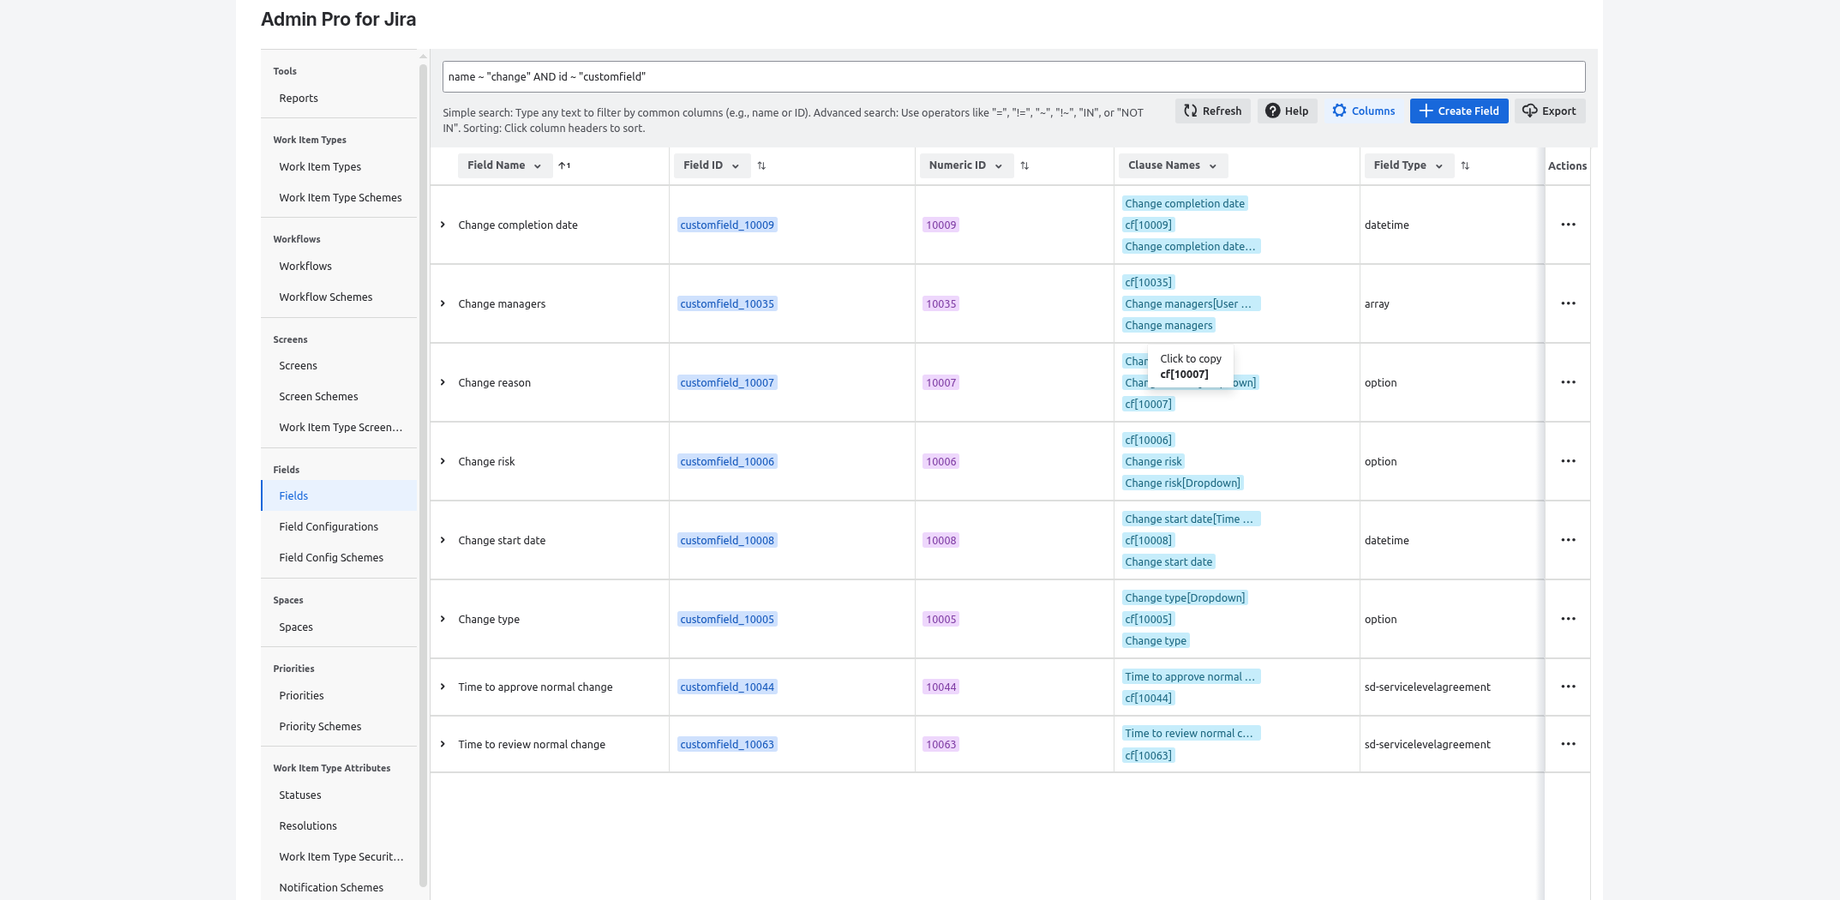This screenshot has width=1840, height=900.
Task: Open the Columns settings
Action: (x=1363, y=111)
